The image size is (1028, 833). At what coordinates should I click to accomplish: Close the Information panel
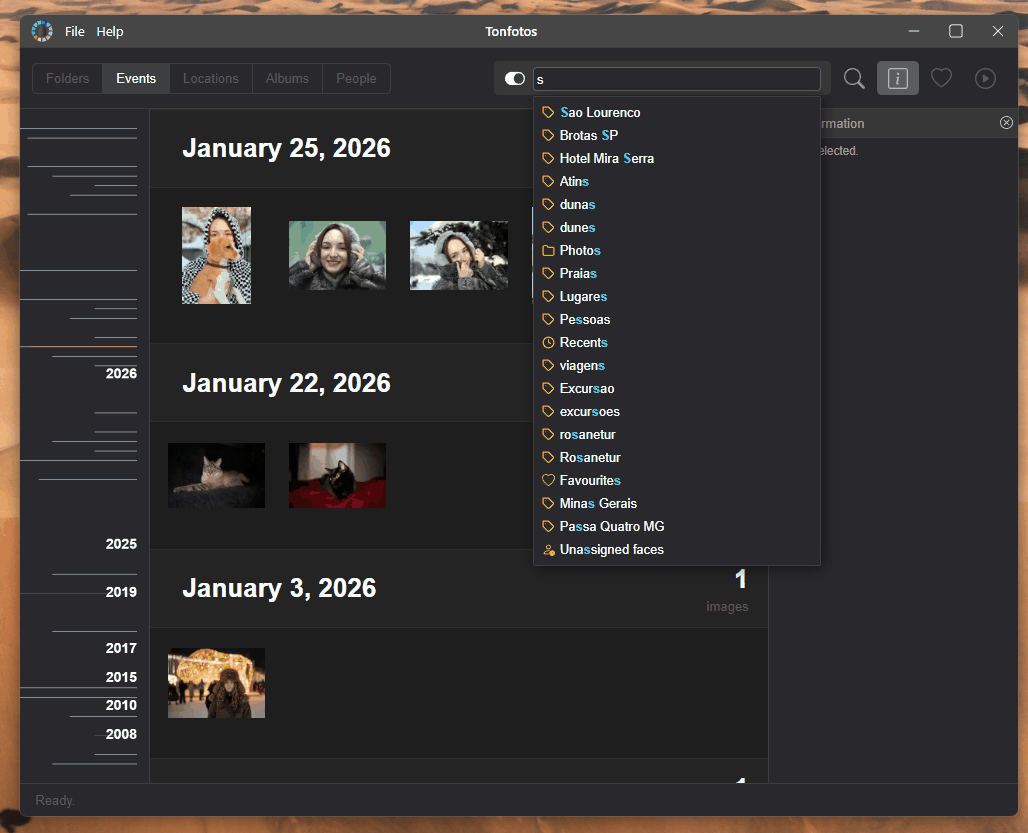click(x=1006, y=123)
